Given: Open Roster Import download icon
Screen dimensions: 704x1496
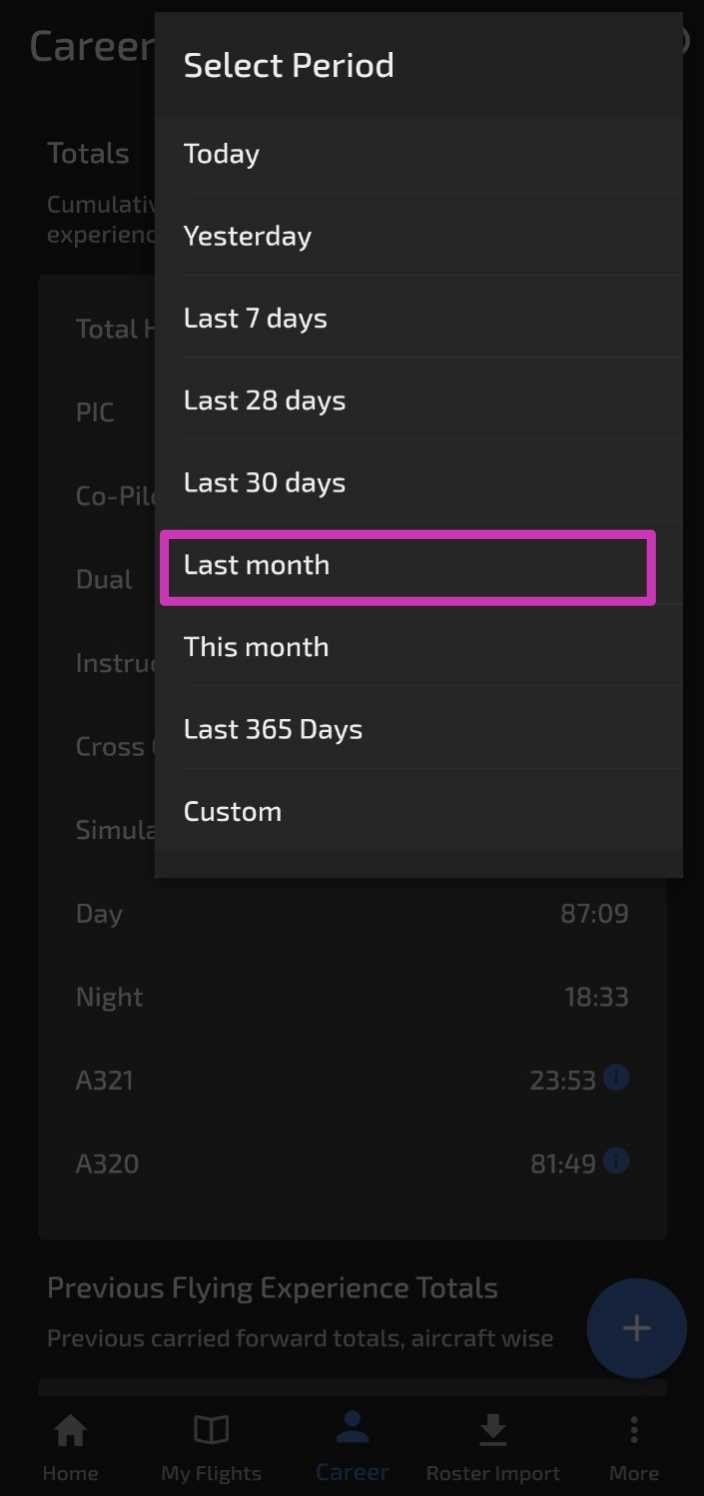Looking at the screenshot, I should [492, 1431].
